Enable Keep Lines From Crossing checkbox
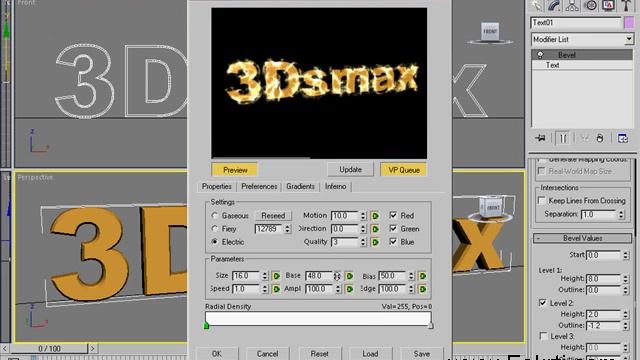This screenshot has height=360, width=640. (542, 200)
